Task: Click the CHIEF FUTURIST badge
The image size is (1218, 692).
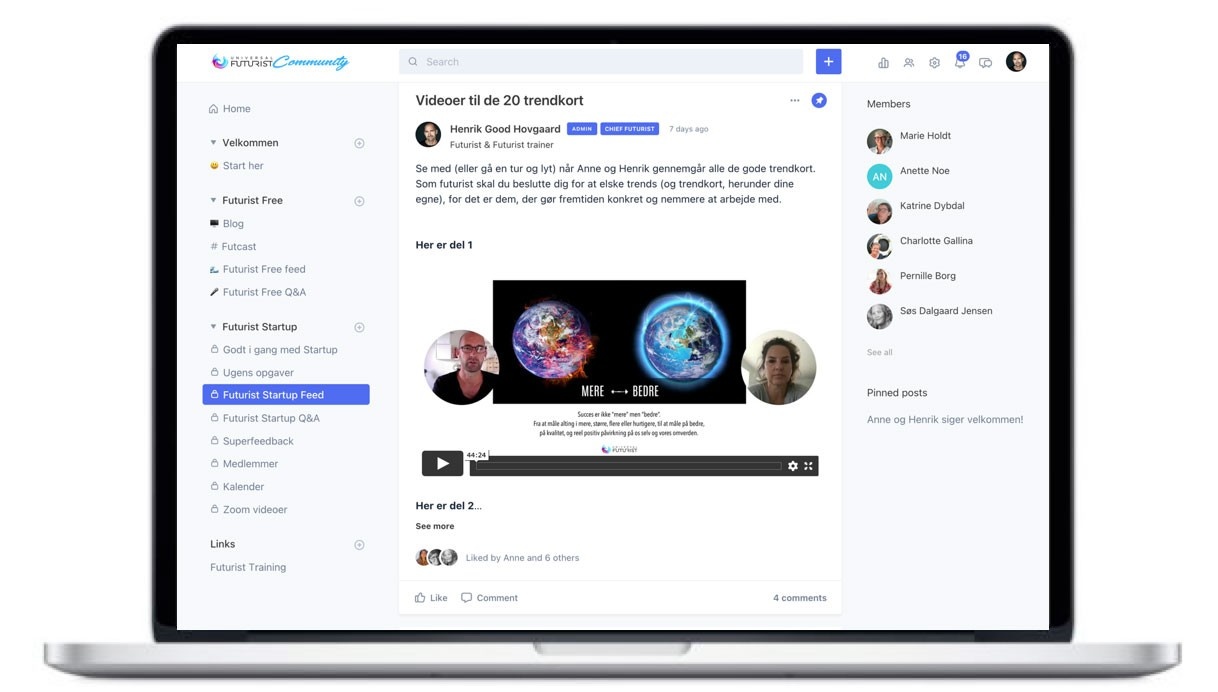Action: click(x=630, y=129)
